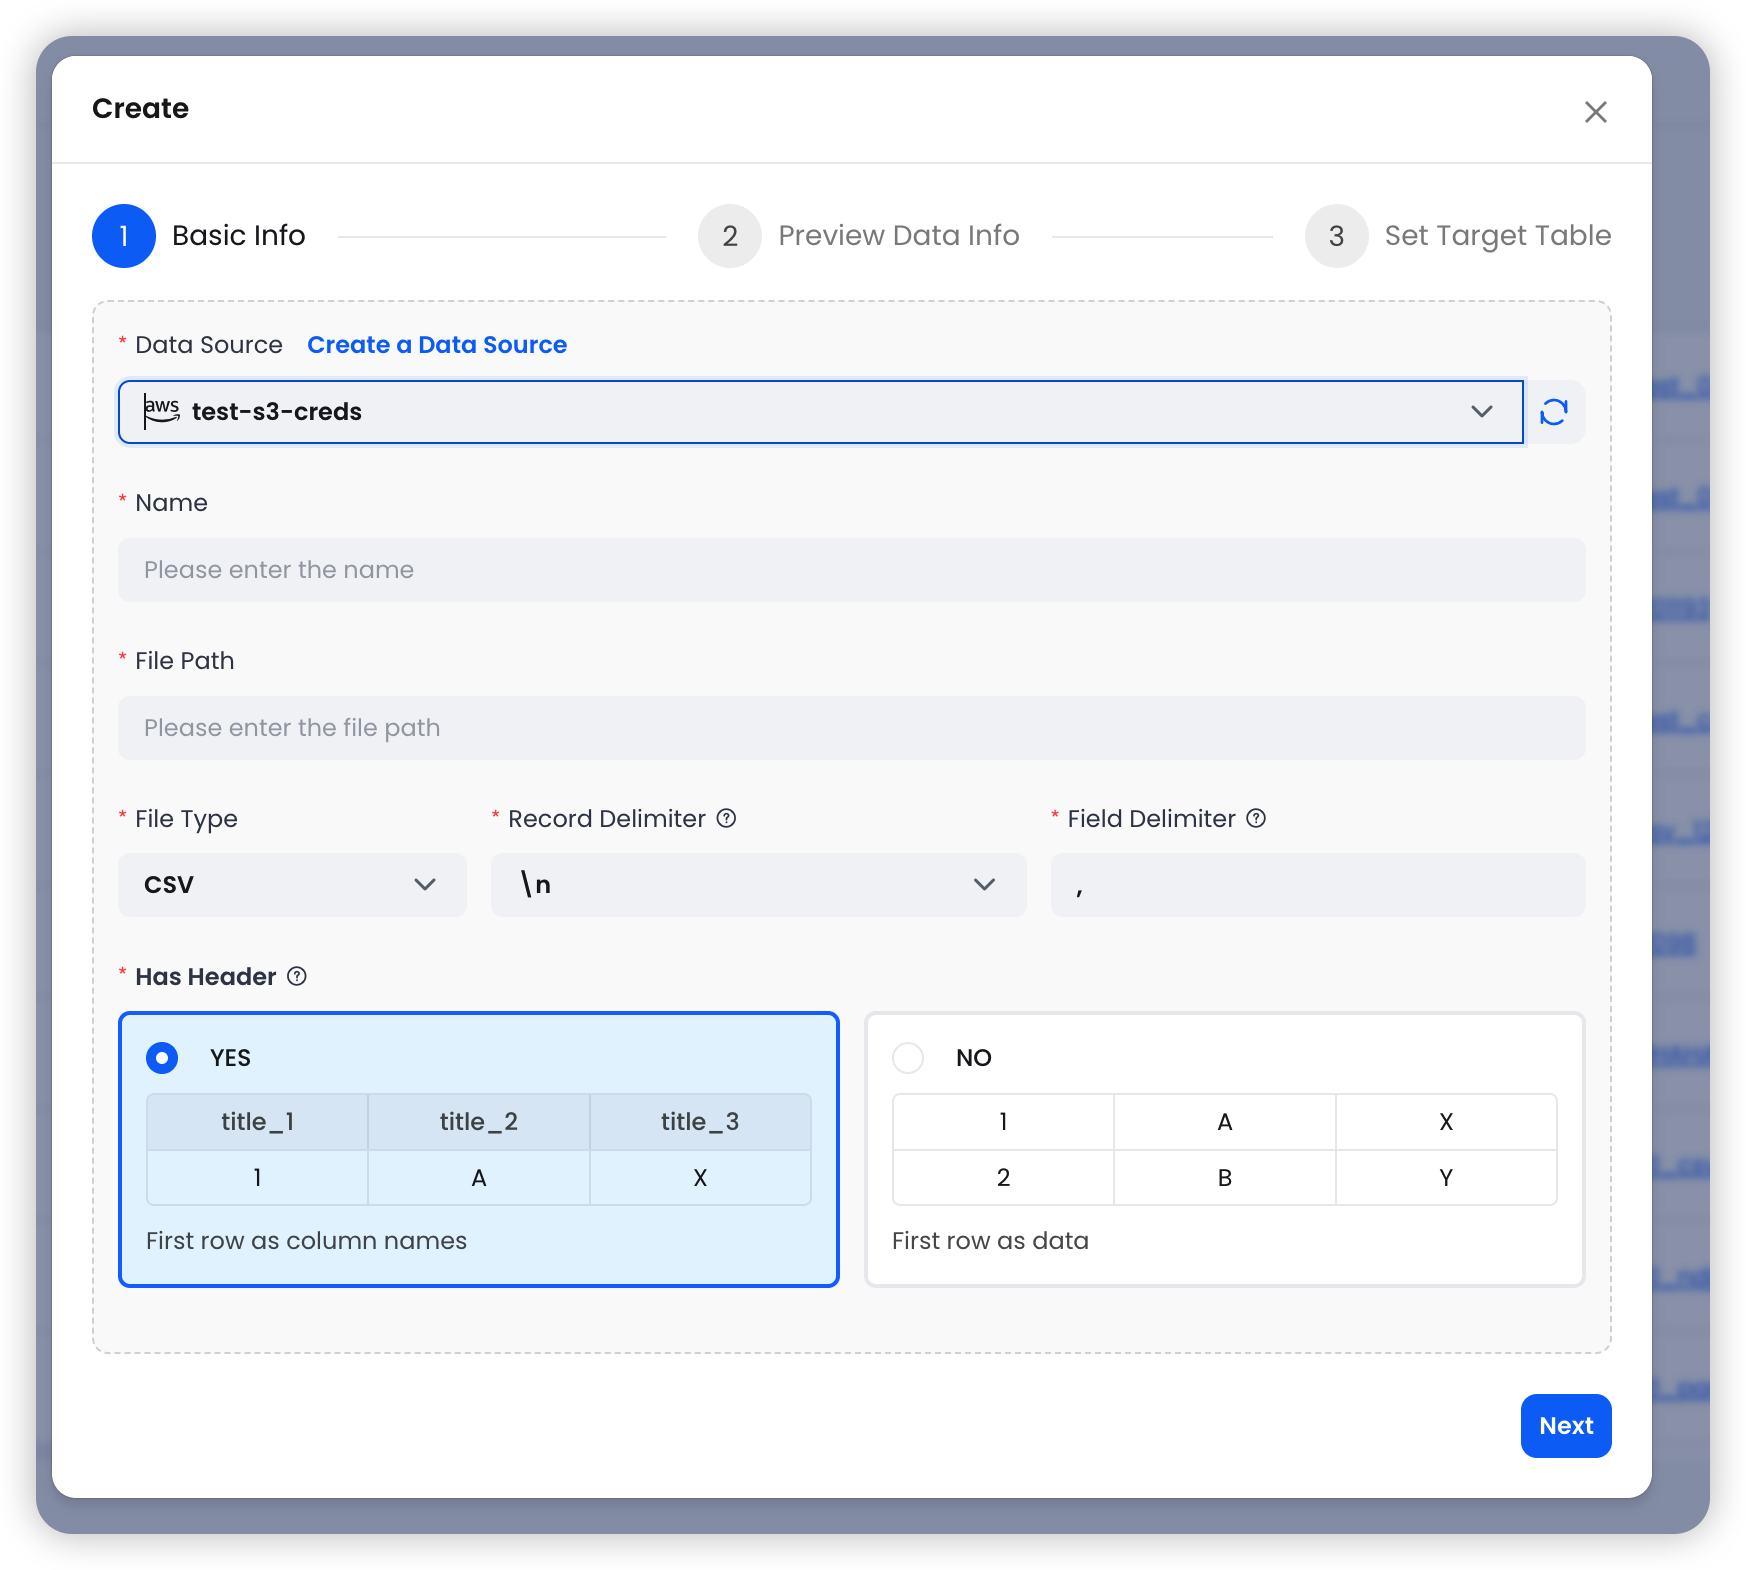Click the Has Header help icon
Screen dimensions: 1746x1570
coord(296,977)
